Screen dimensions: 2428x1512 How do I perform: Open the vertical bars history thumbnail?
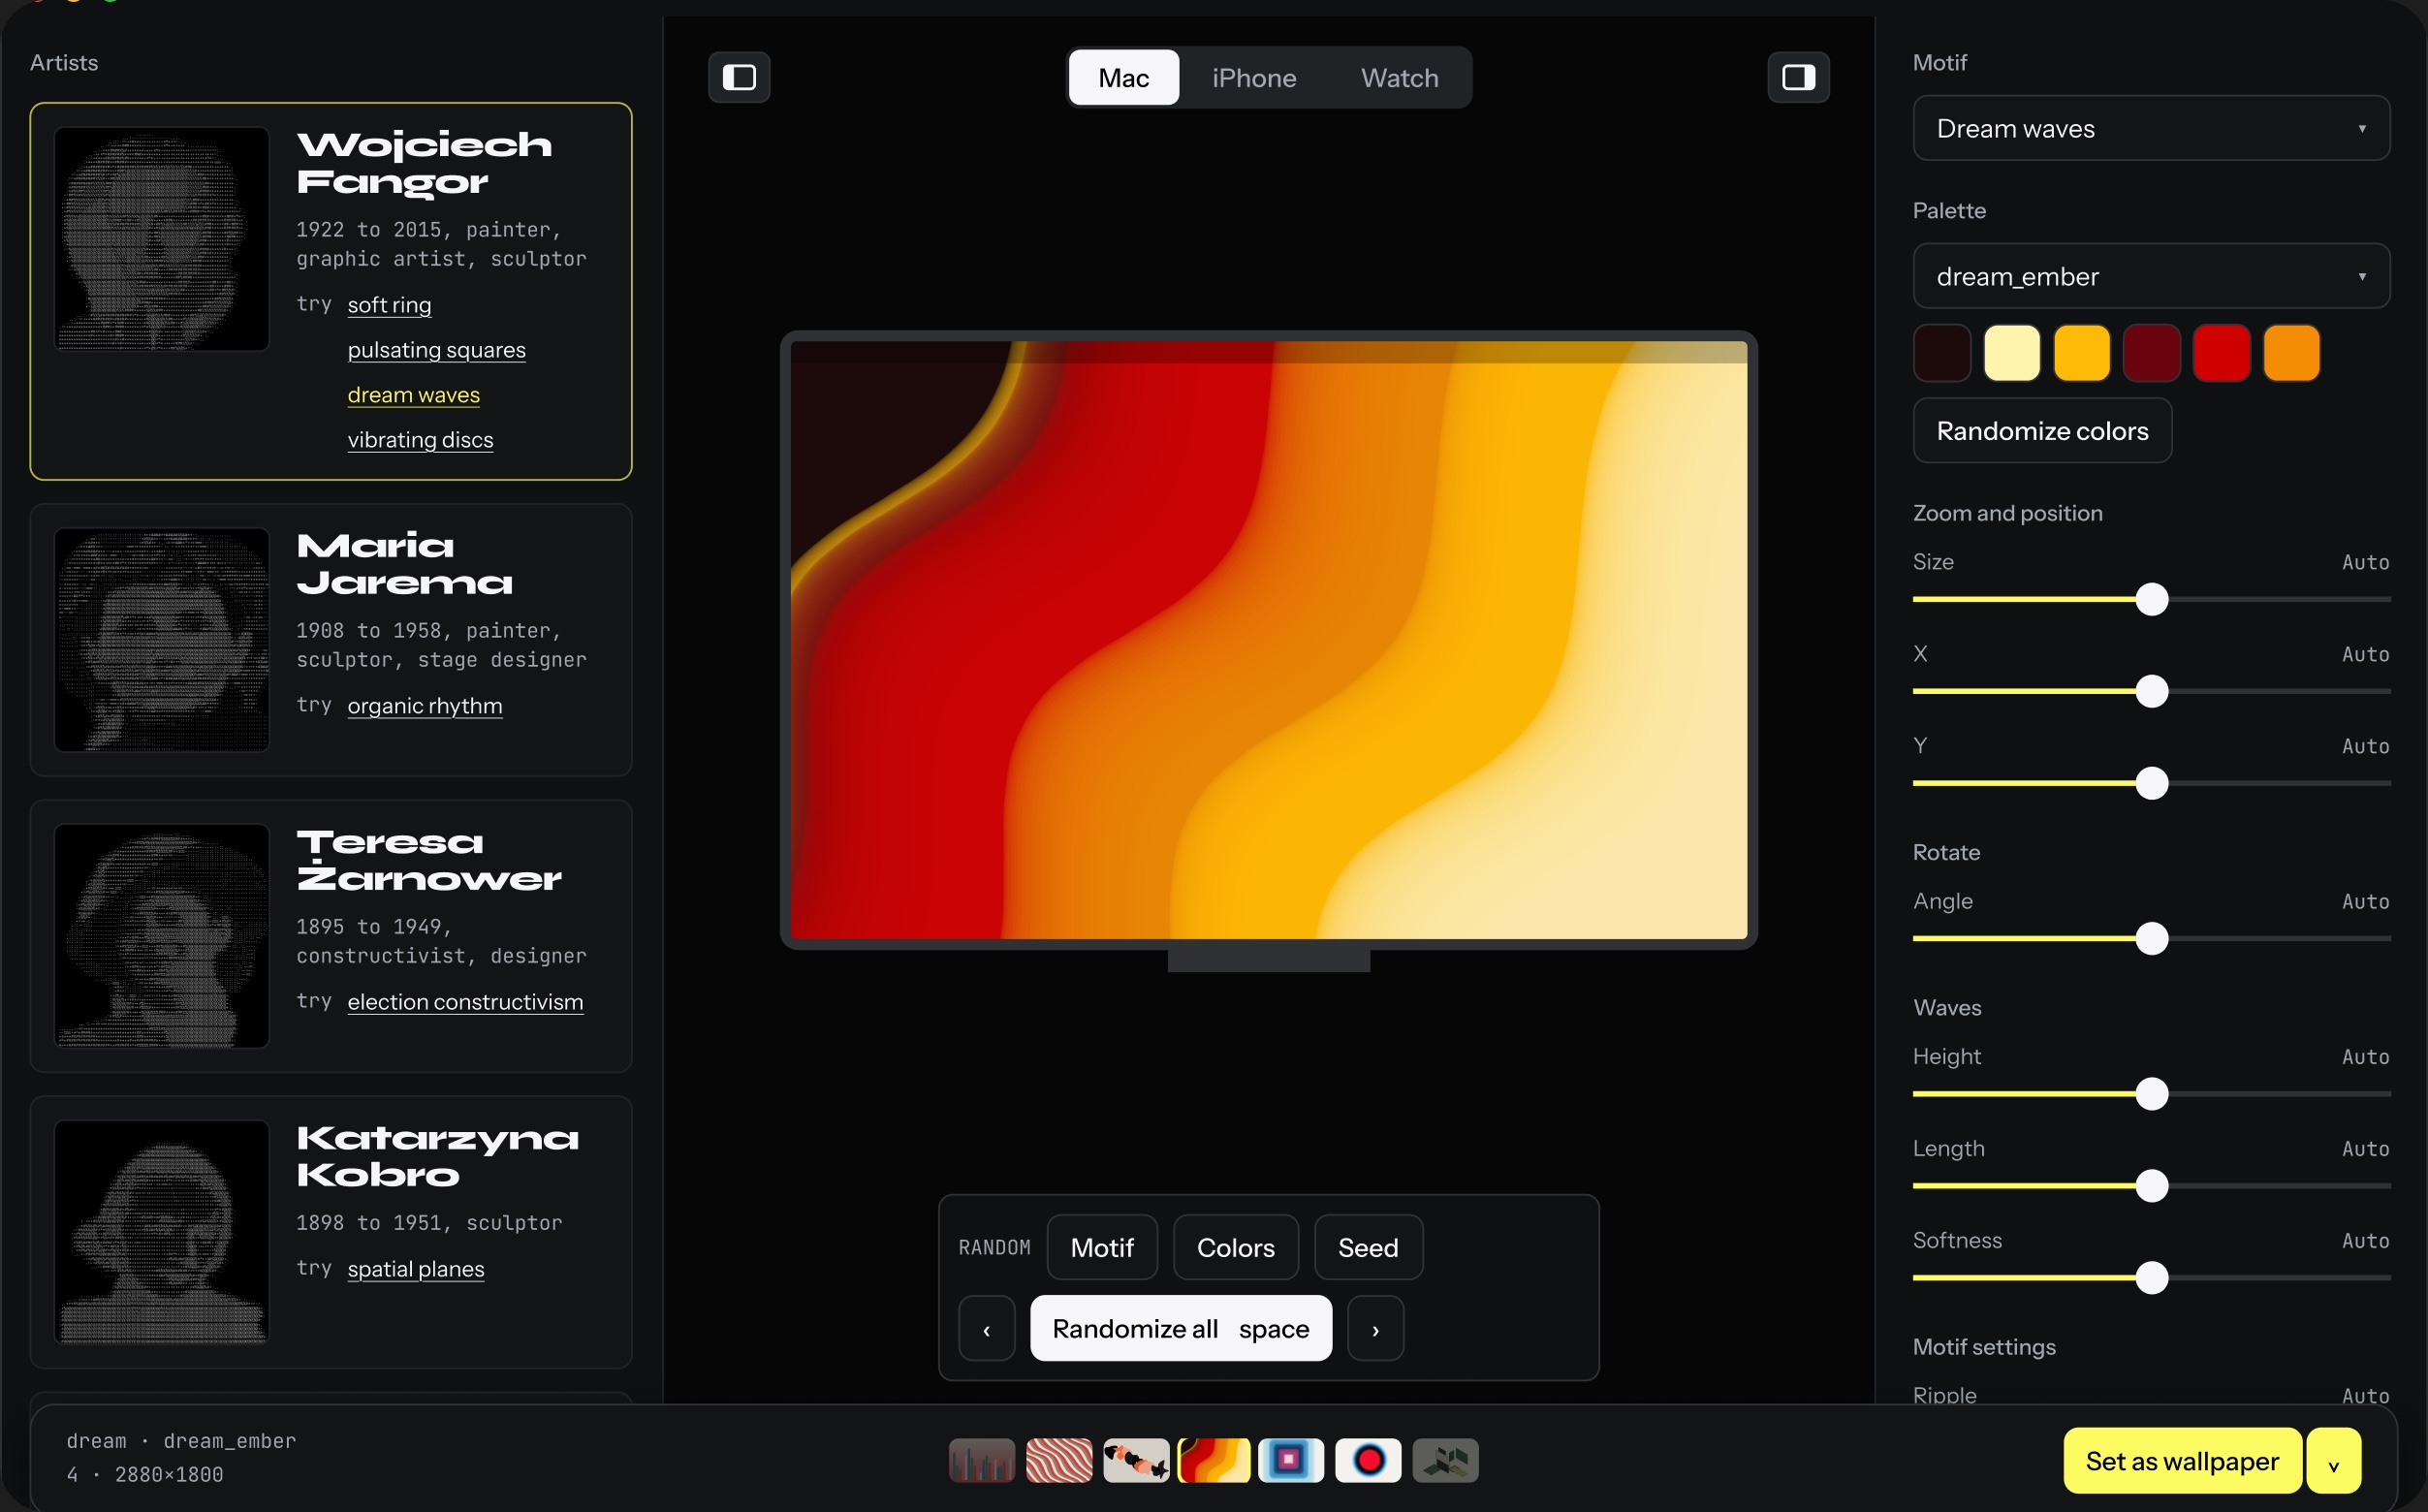981,1460
